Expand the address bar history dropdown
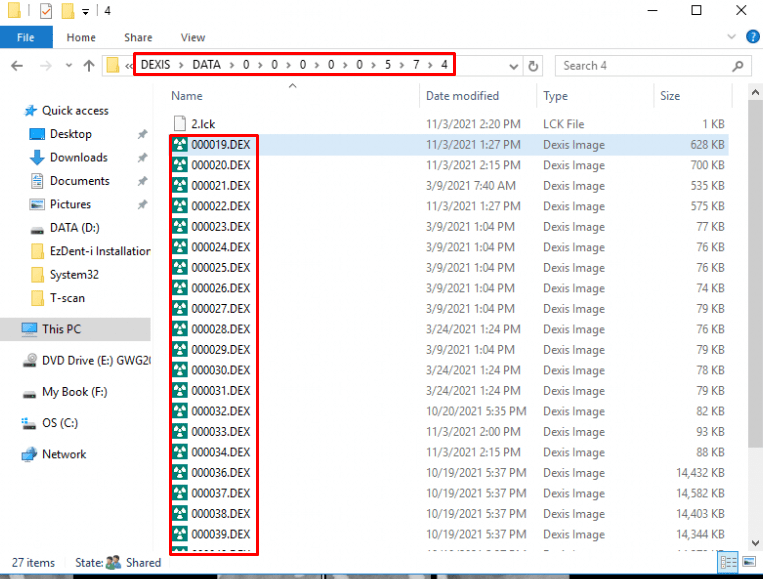 point(513,66)
